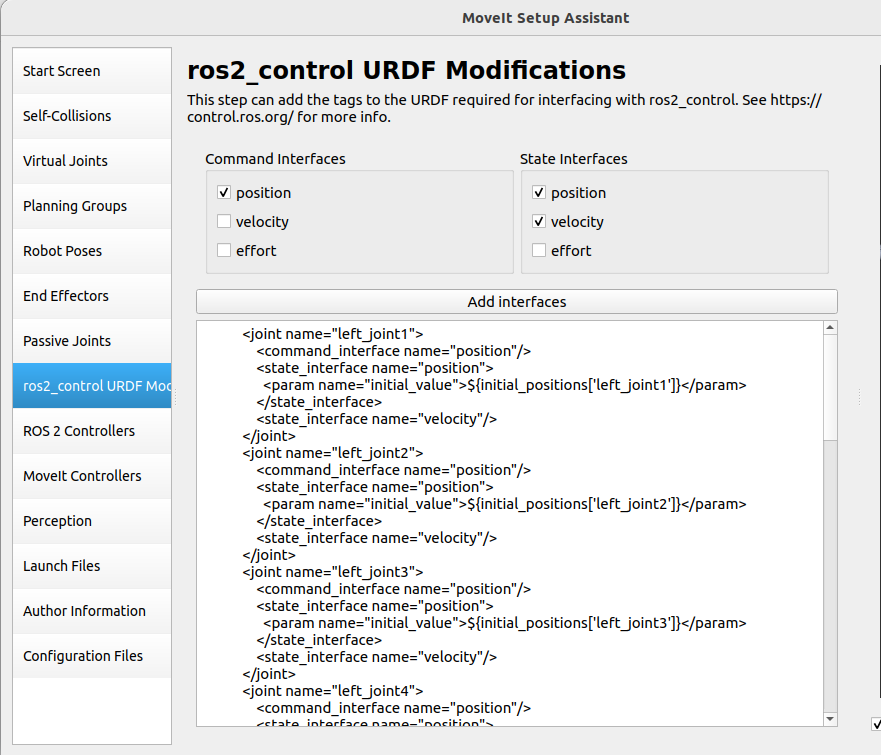Image resolution: width=881 pixels, height=755 pixels.
Task: Click the right-side splitter handle
Action: coord(860,398)
